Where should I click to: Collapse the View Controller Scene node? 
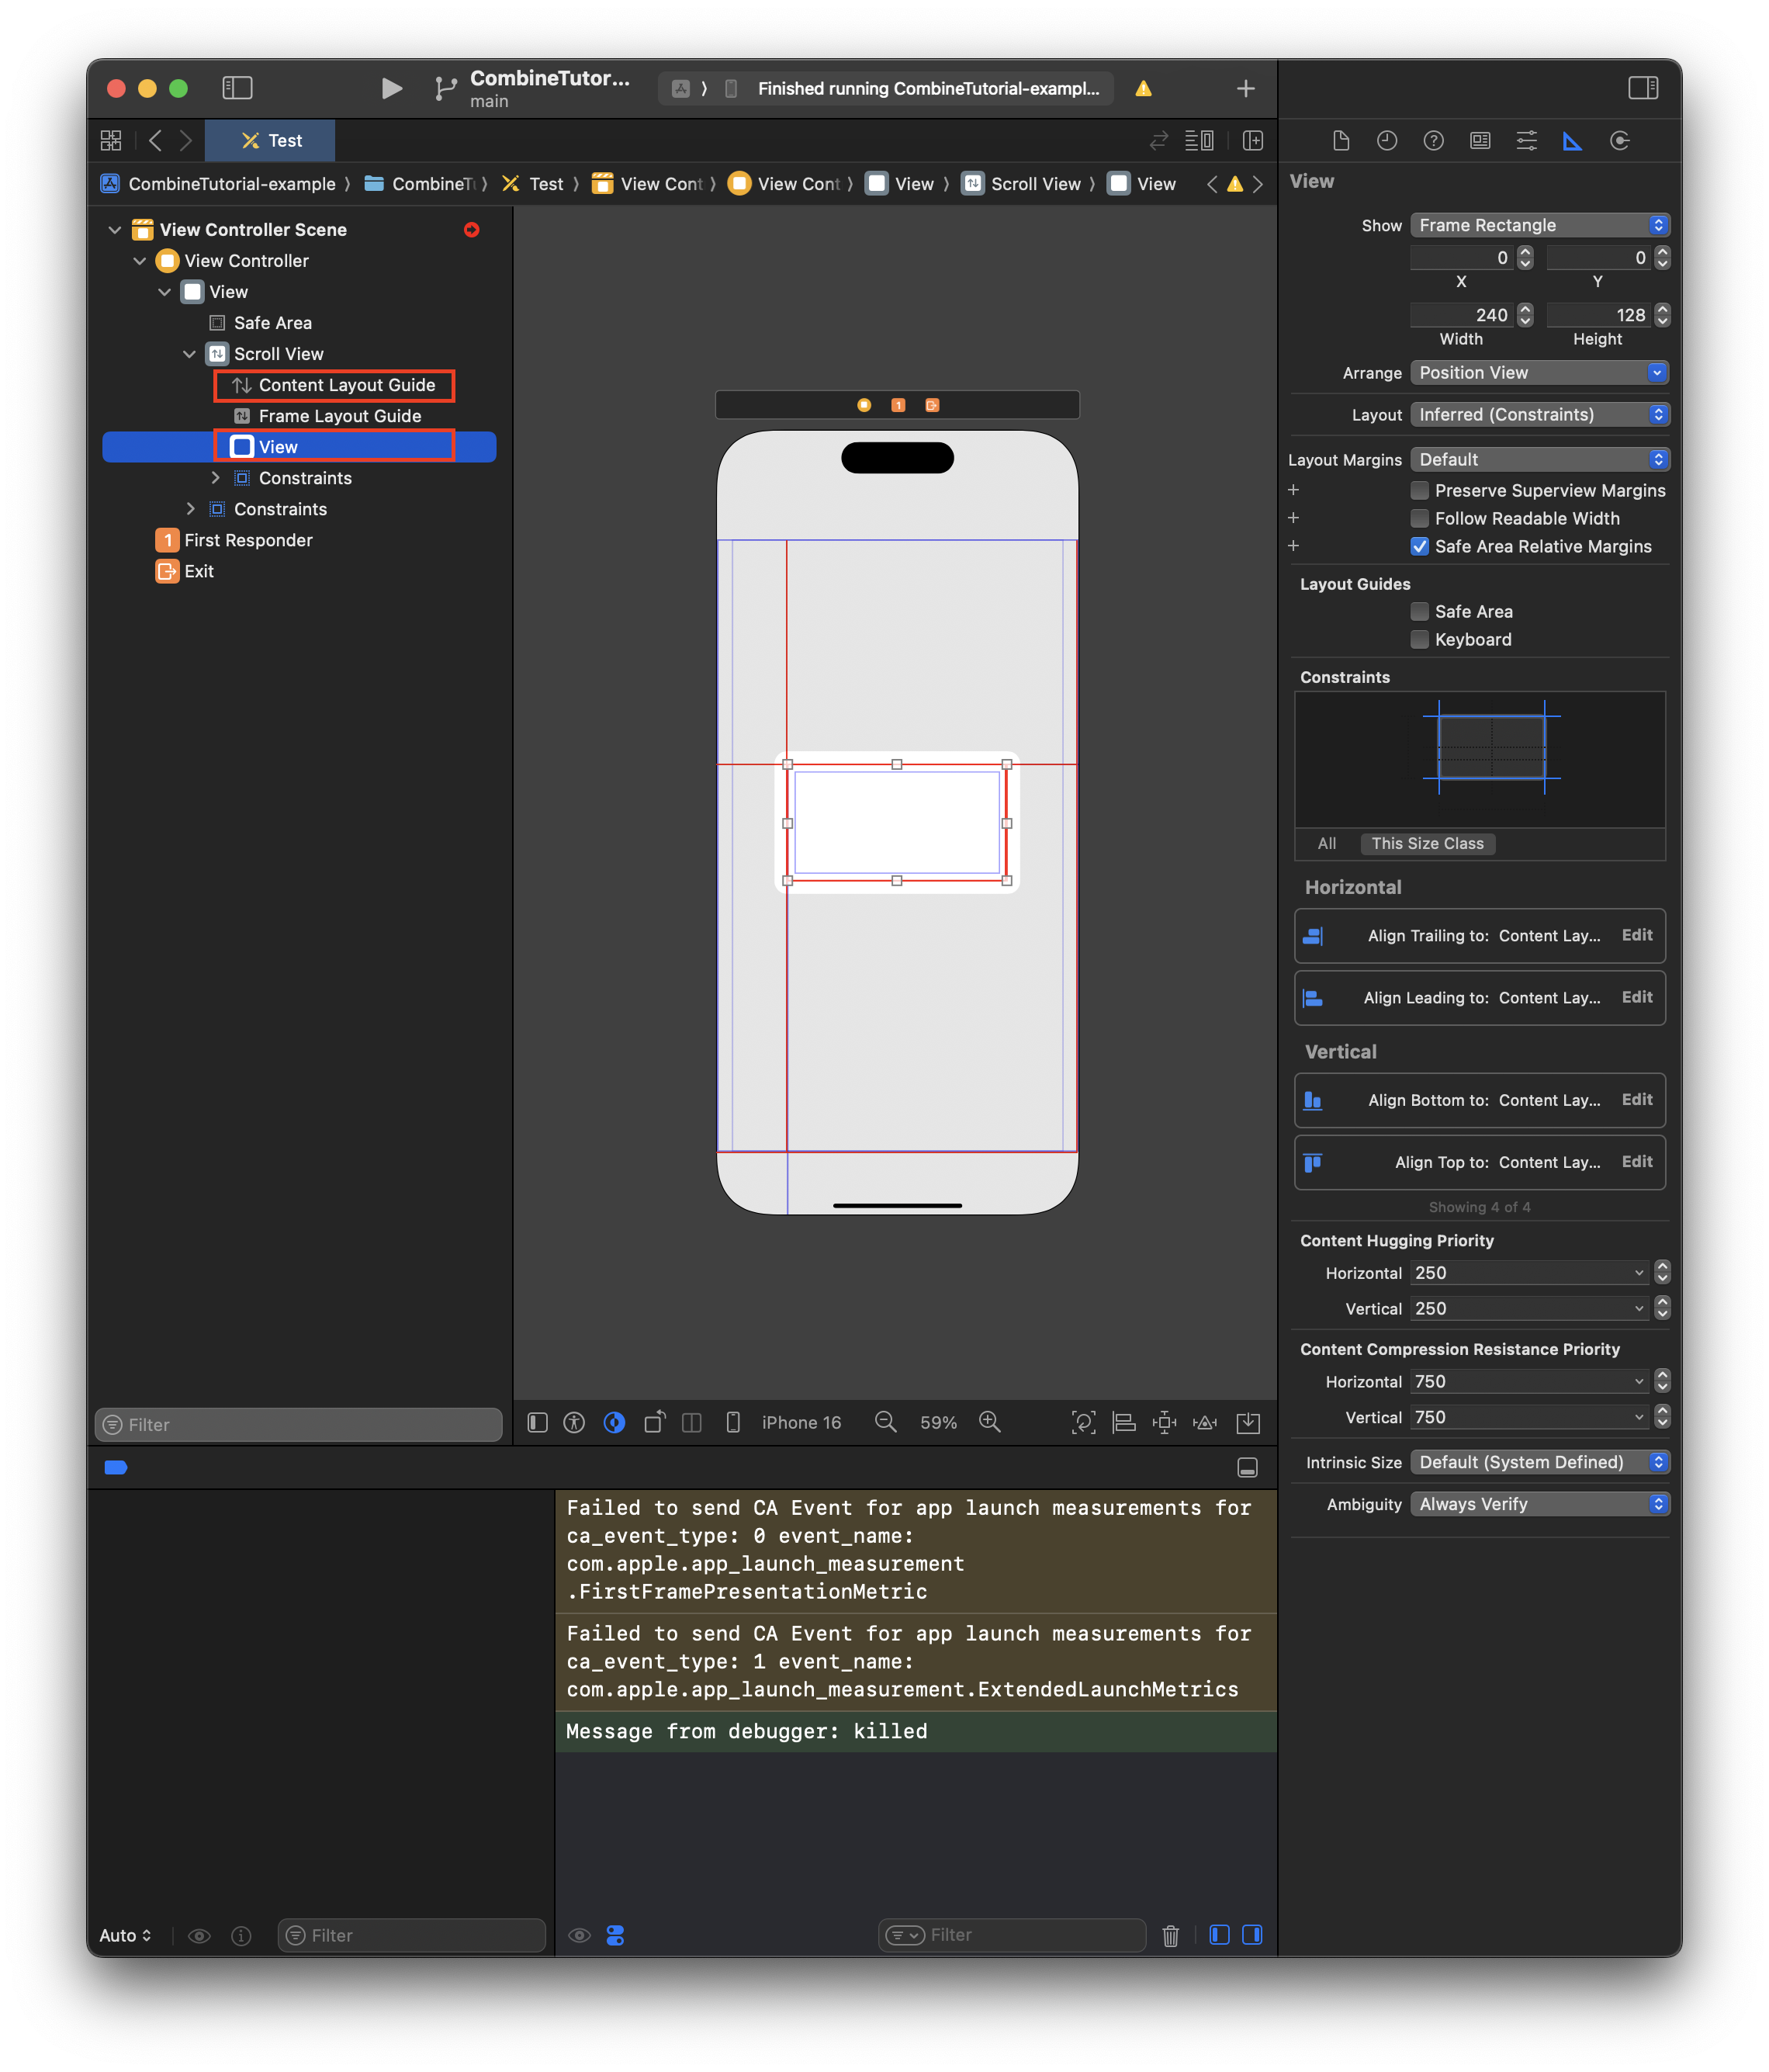114,229
